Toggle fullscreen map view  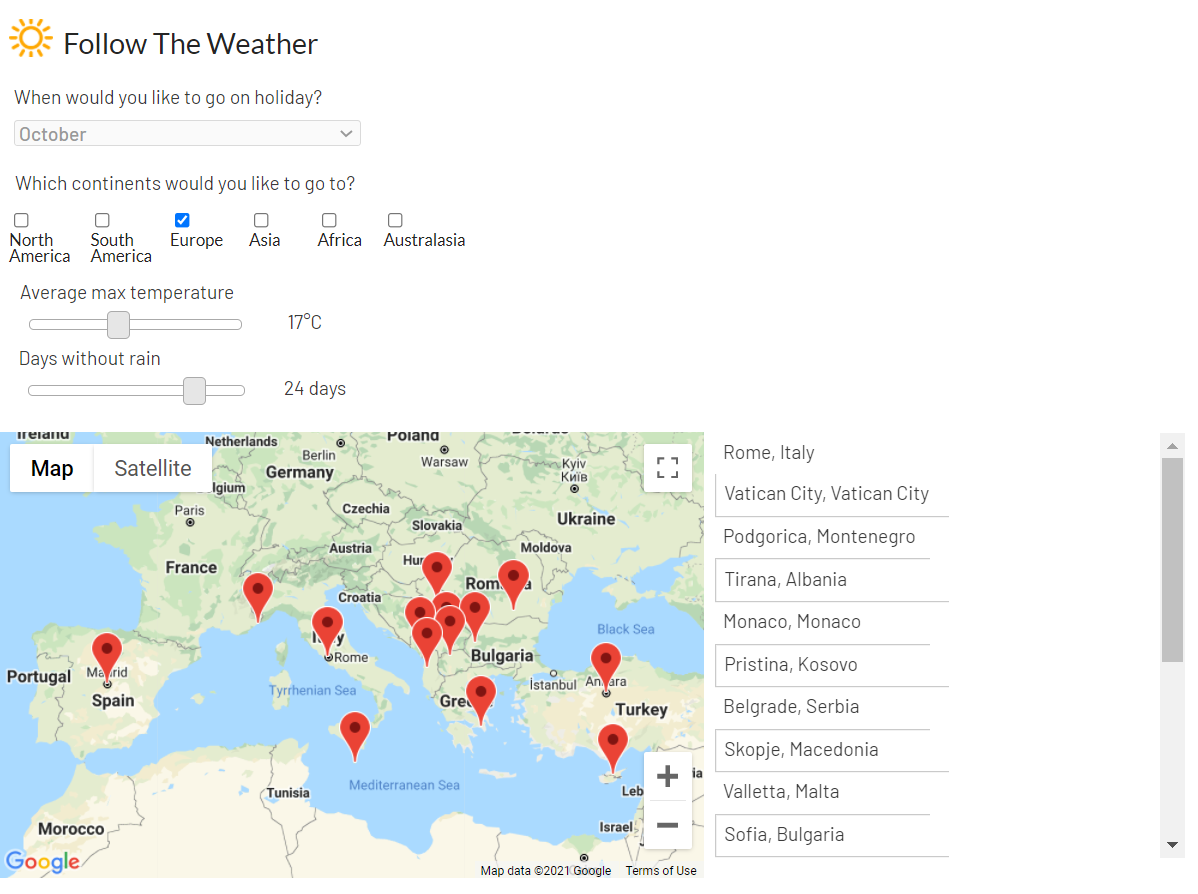[x=667, y=468]
